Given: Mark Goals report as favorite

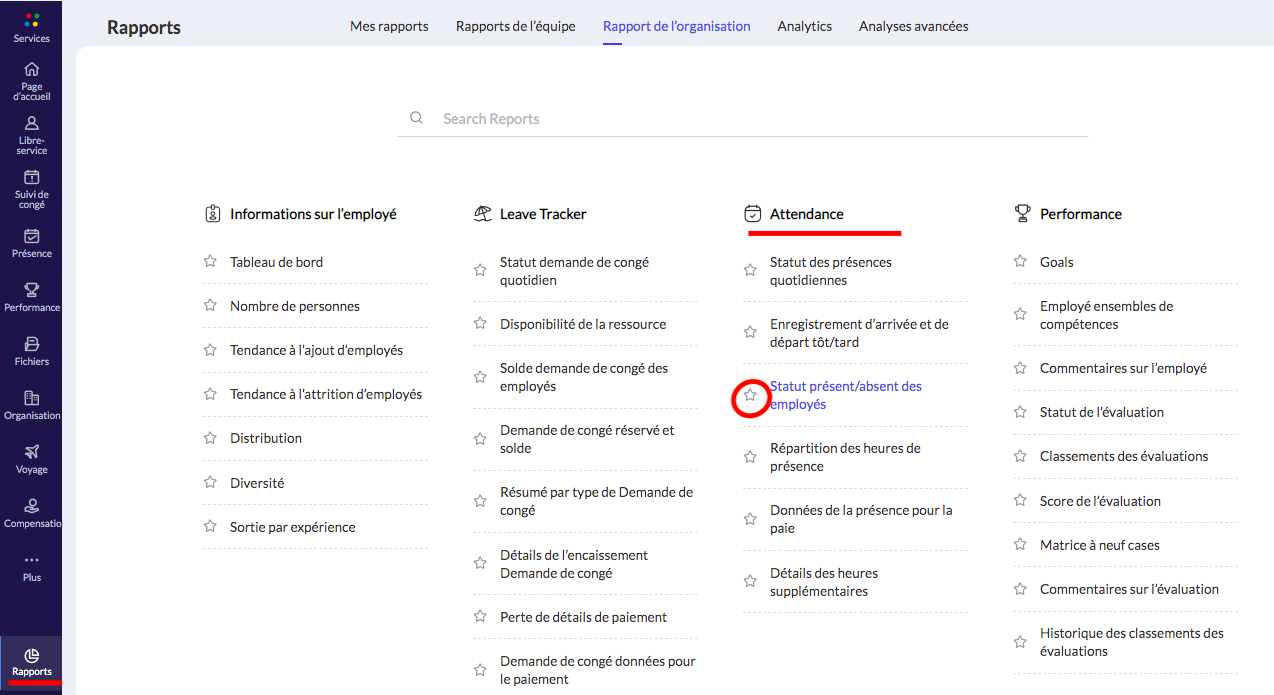Looking at the screenshot, I should tap(1020, 261).
